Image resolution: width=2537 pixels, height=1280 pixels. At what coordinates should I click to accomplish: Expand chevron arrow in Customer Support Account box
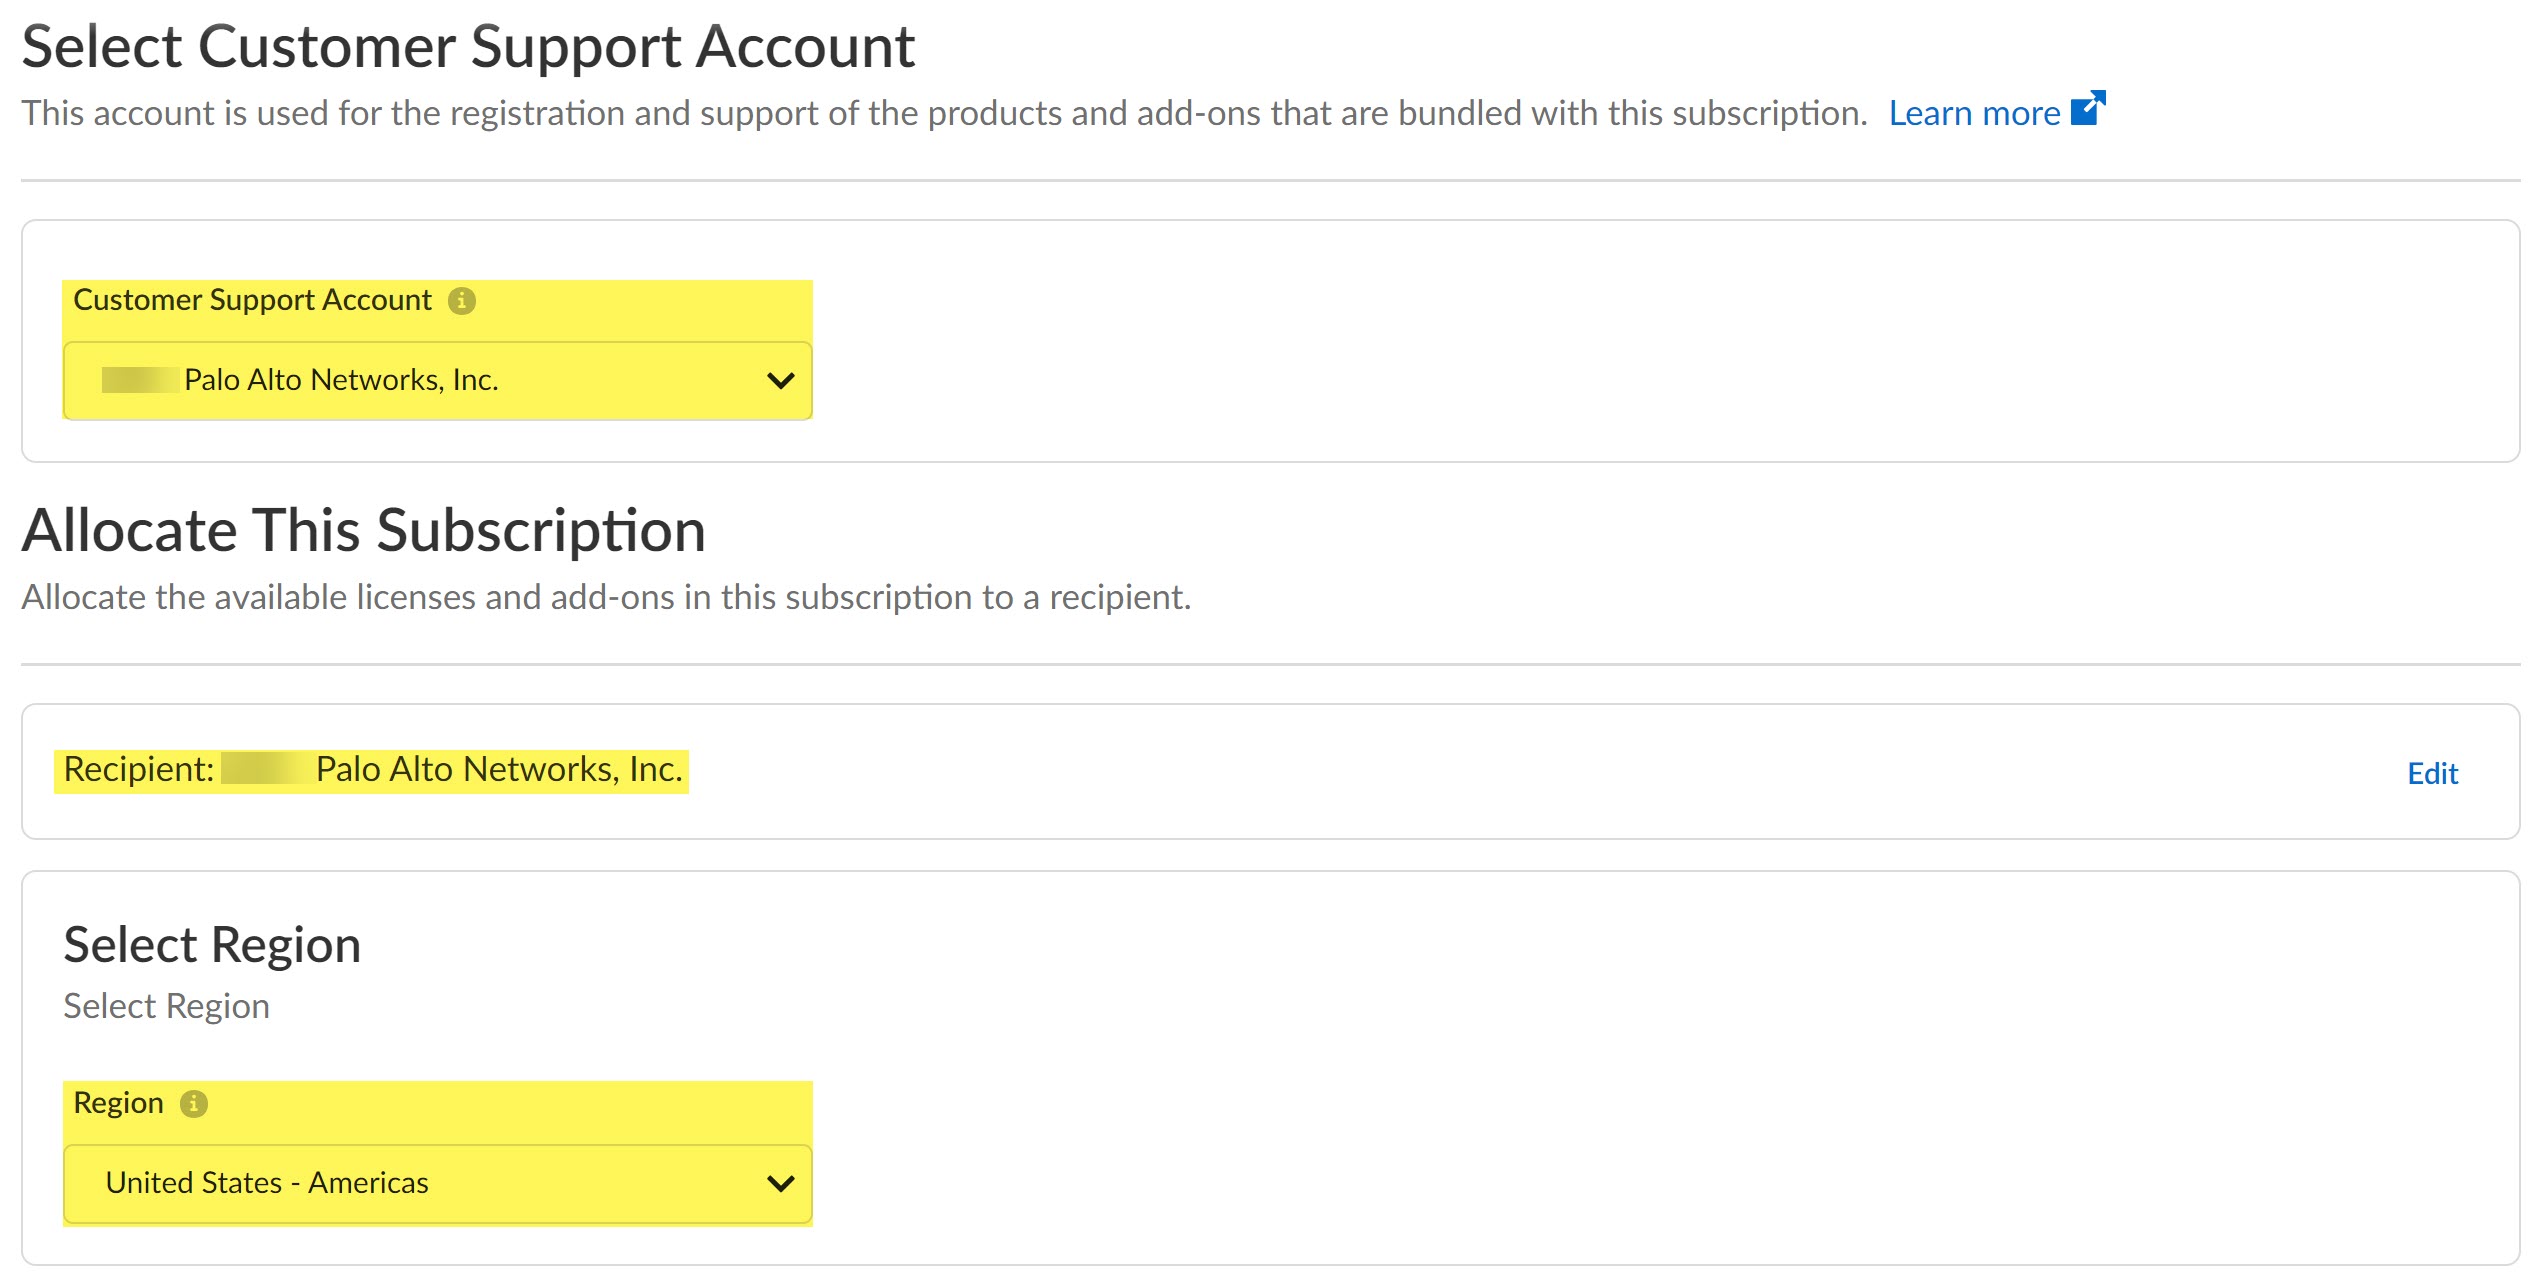(780, 381)
